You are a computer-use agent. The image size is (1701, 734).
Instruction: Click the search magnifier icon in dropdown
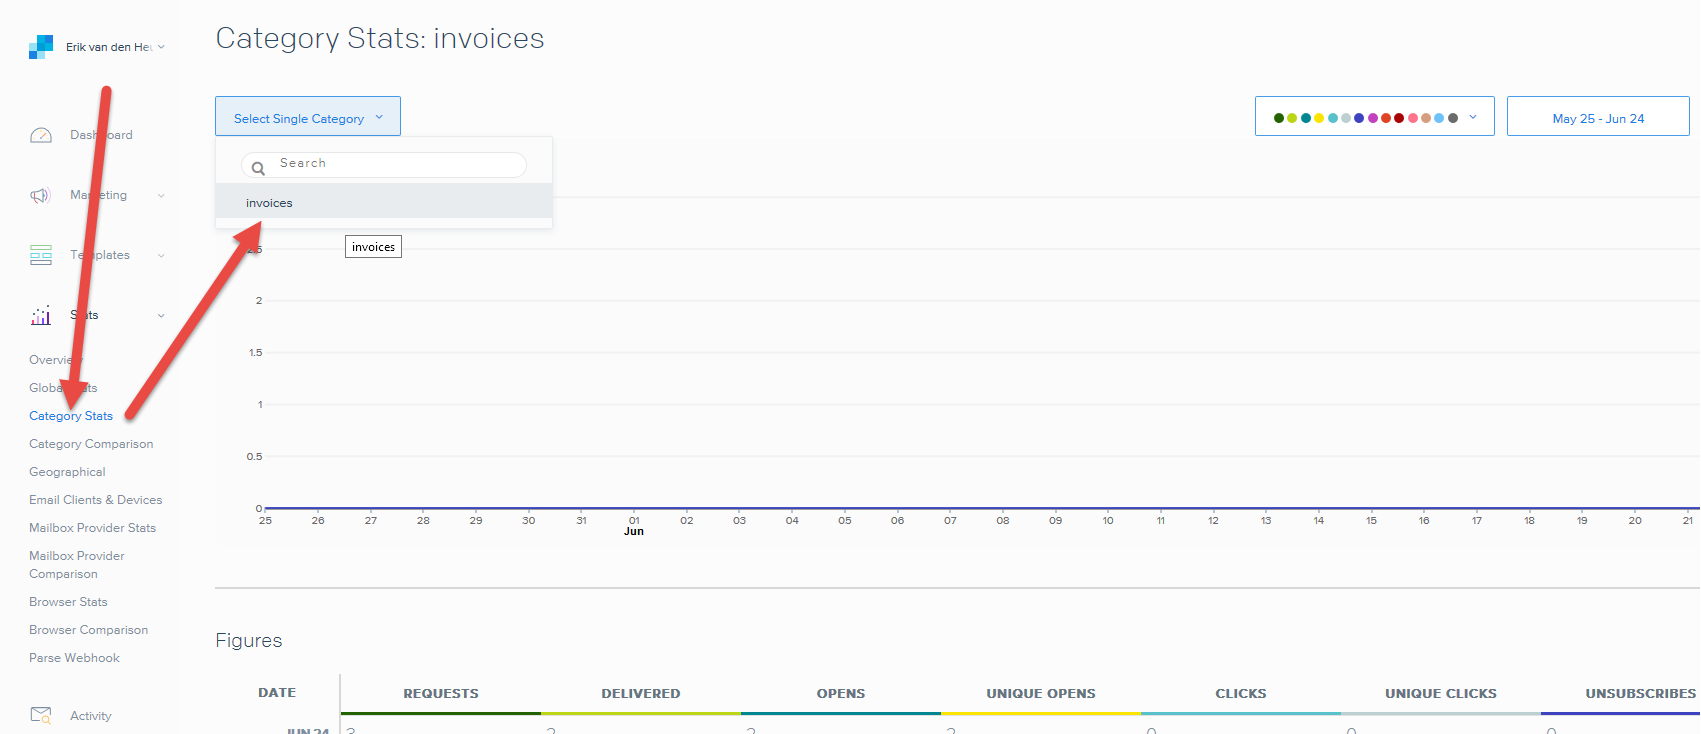point(258,168)
